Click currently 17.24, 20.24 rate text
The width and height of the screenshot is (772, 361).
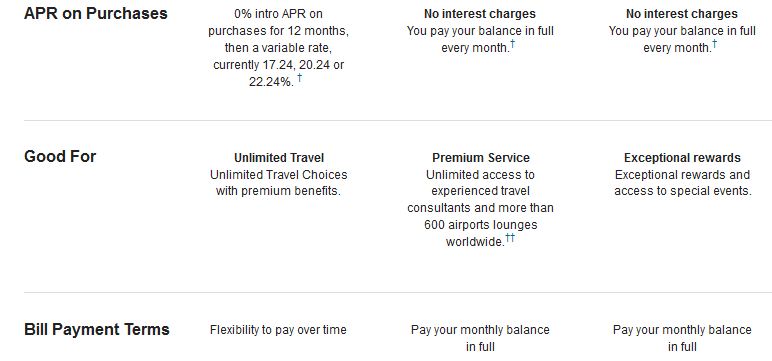pos(279,65)
